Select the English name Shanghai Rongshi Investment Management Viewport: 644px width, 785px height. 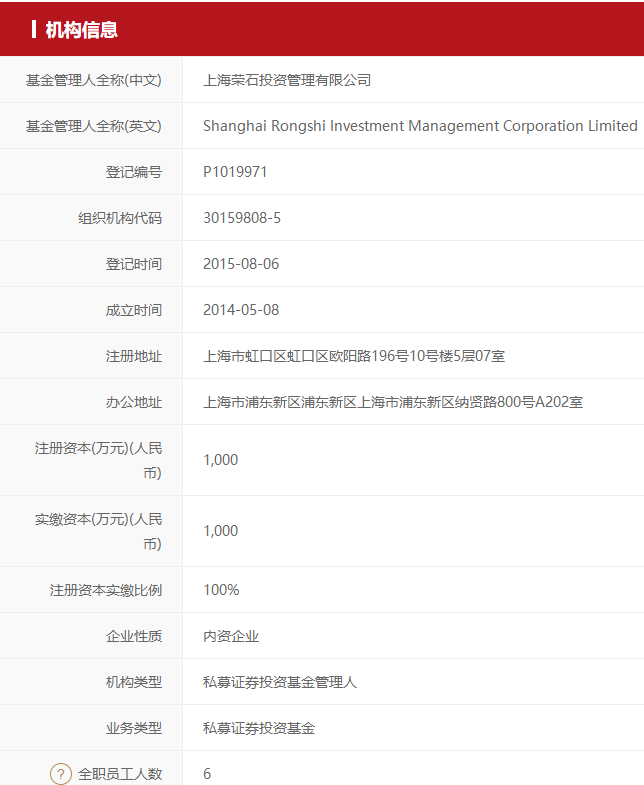click(352, 126)
